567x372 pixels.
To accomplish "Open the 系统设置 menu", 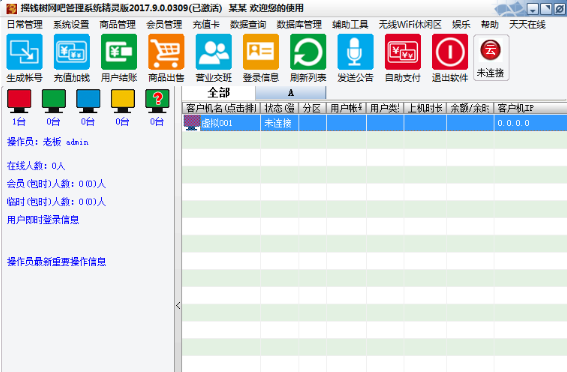I will click(71, 25).
